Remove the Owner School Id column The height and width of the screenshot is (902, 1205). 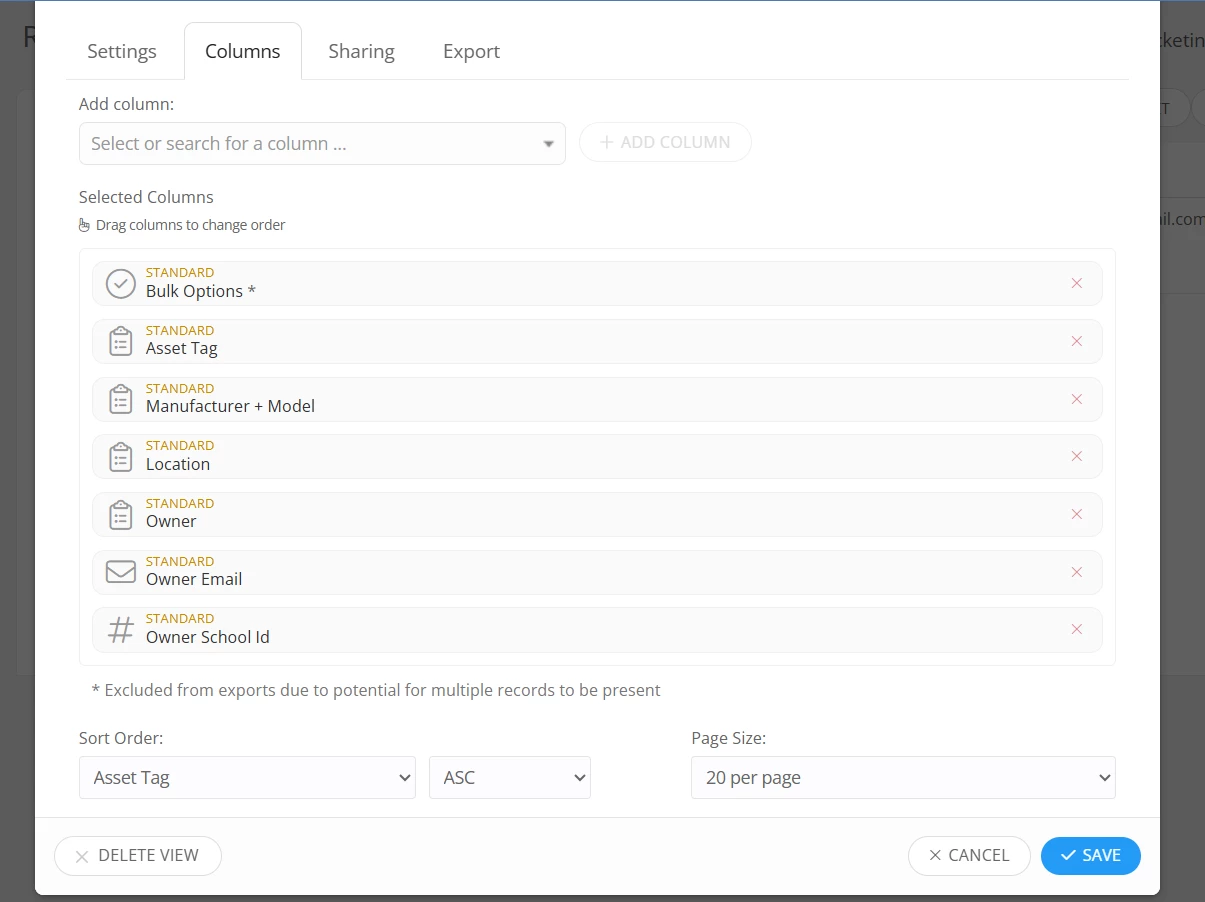[1077, 629]
